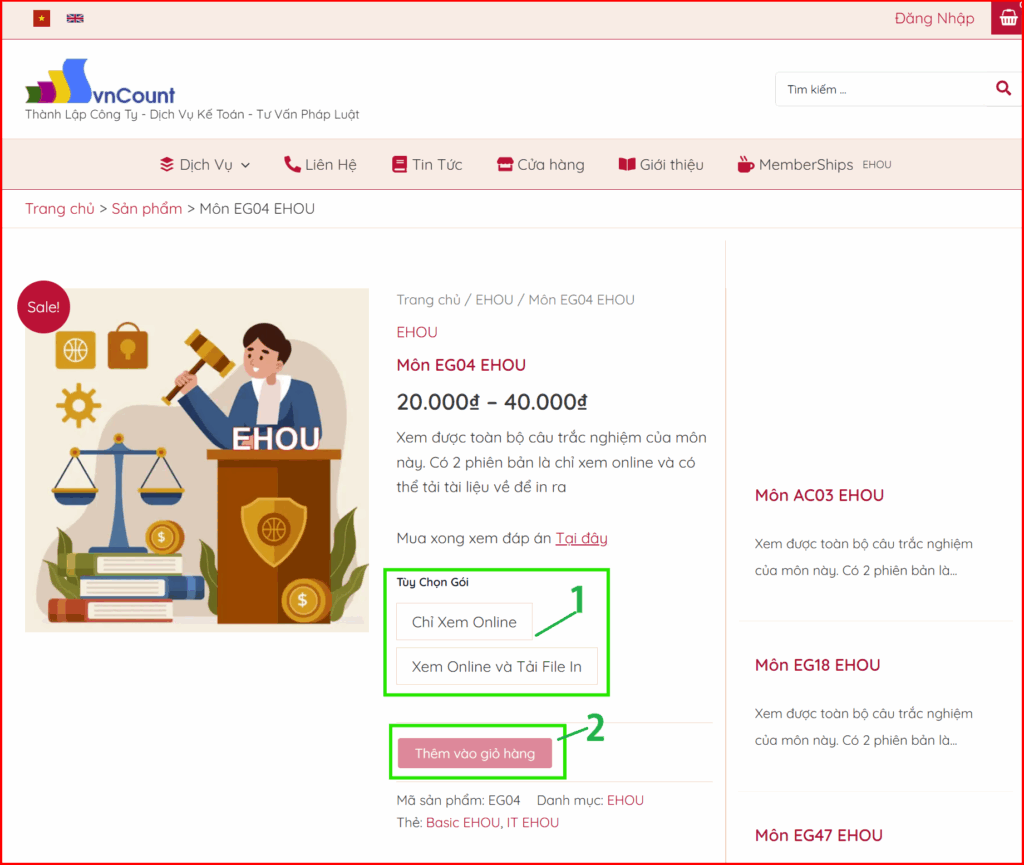Click Trang chủ in product breadcrumb path
This screenshot has width=1024, height=865.
pyautogui.click(x=428, y=300)
